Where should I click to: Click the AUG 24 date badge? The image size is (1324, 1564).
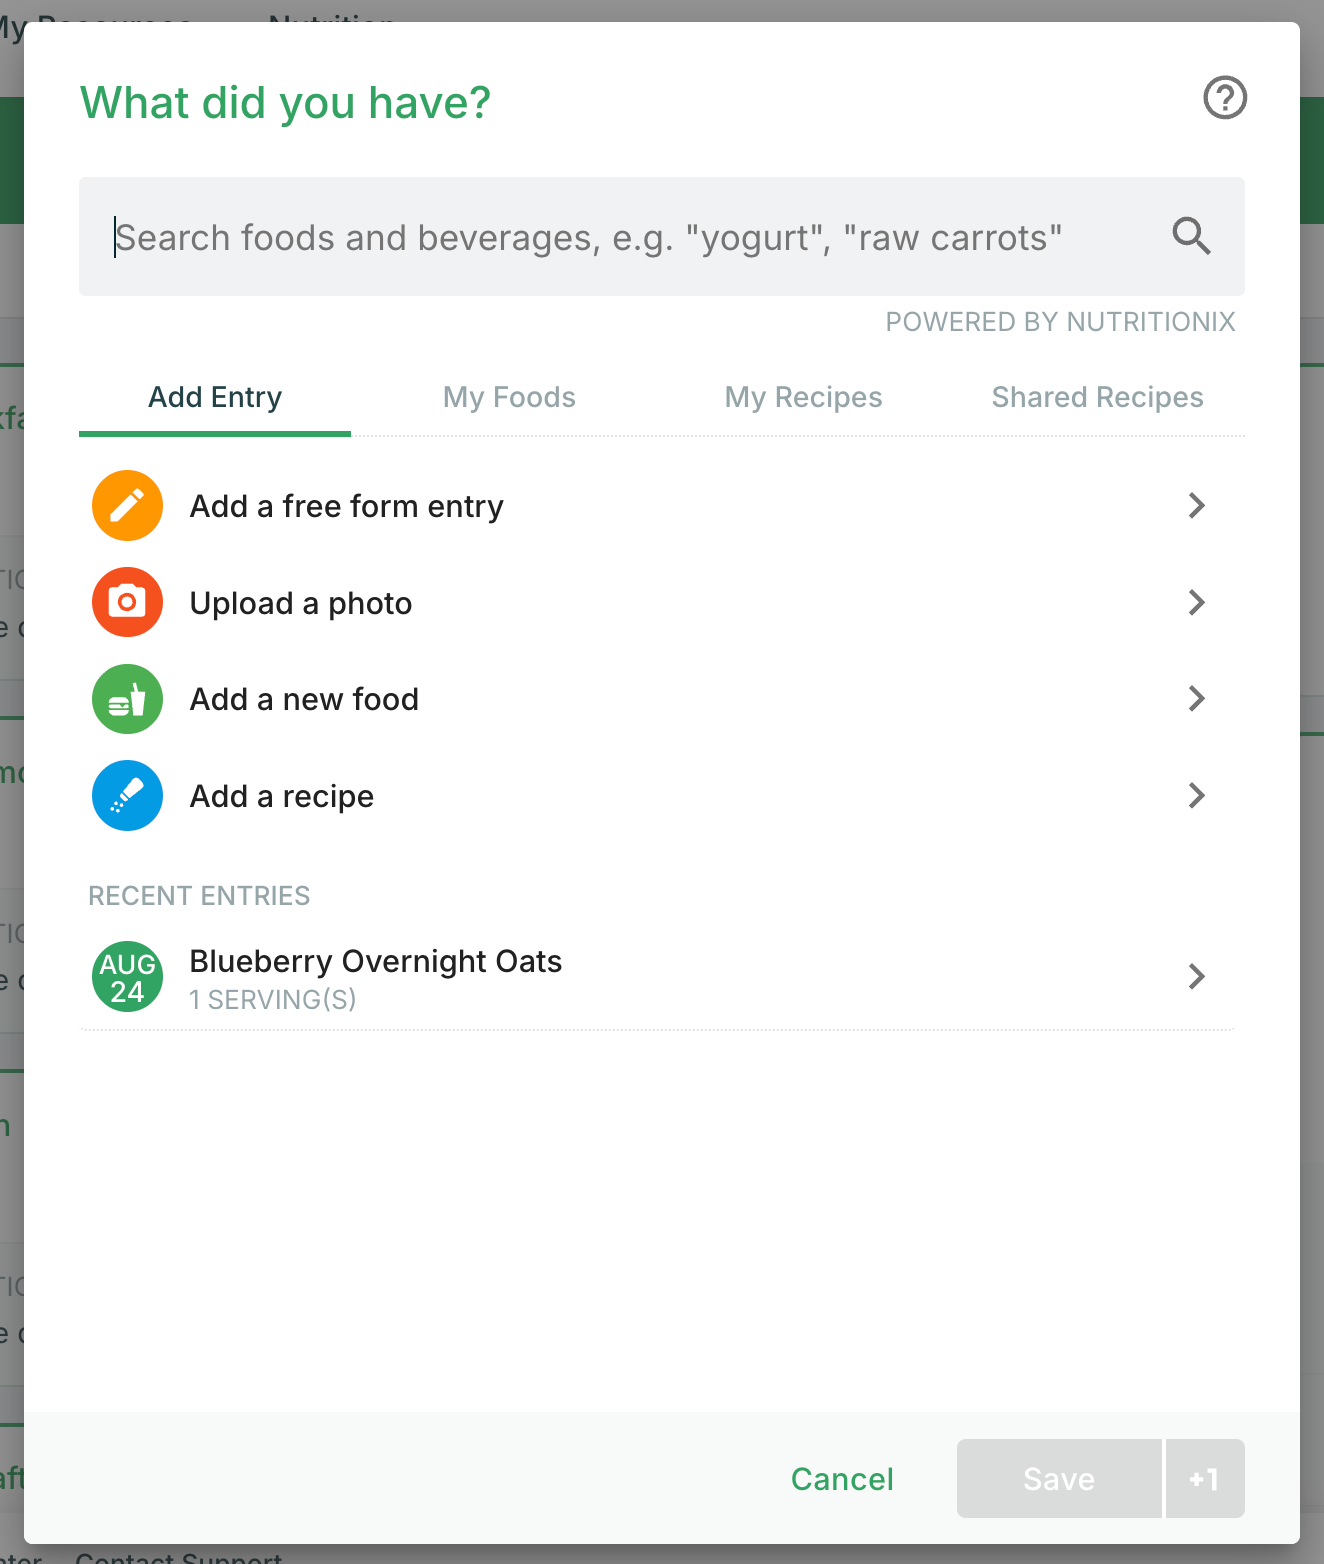coord(127,977)
